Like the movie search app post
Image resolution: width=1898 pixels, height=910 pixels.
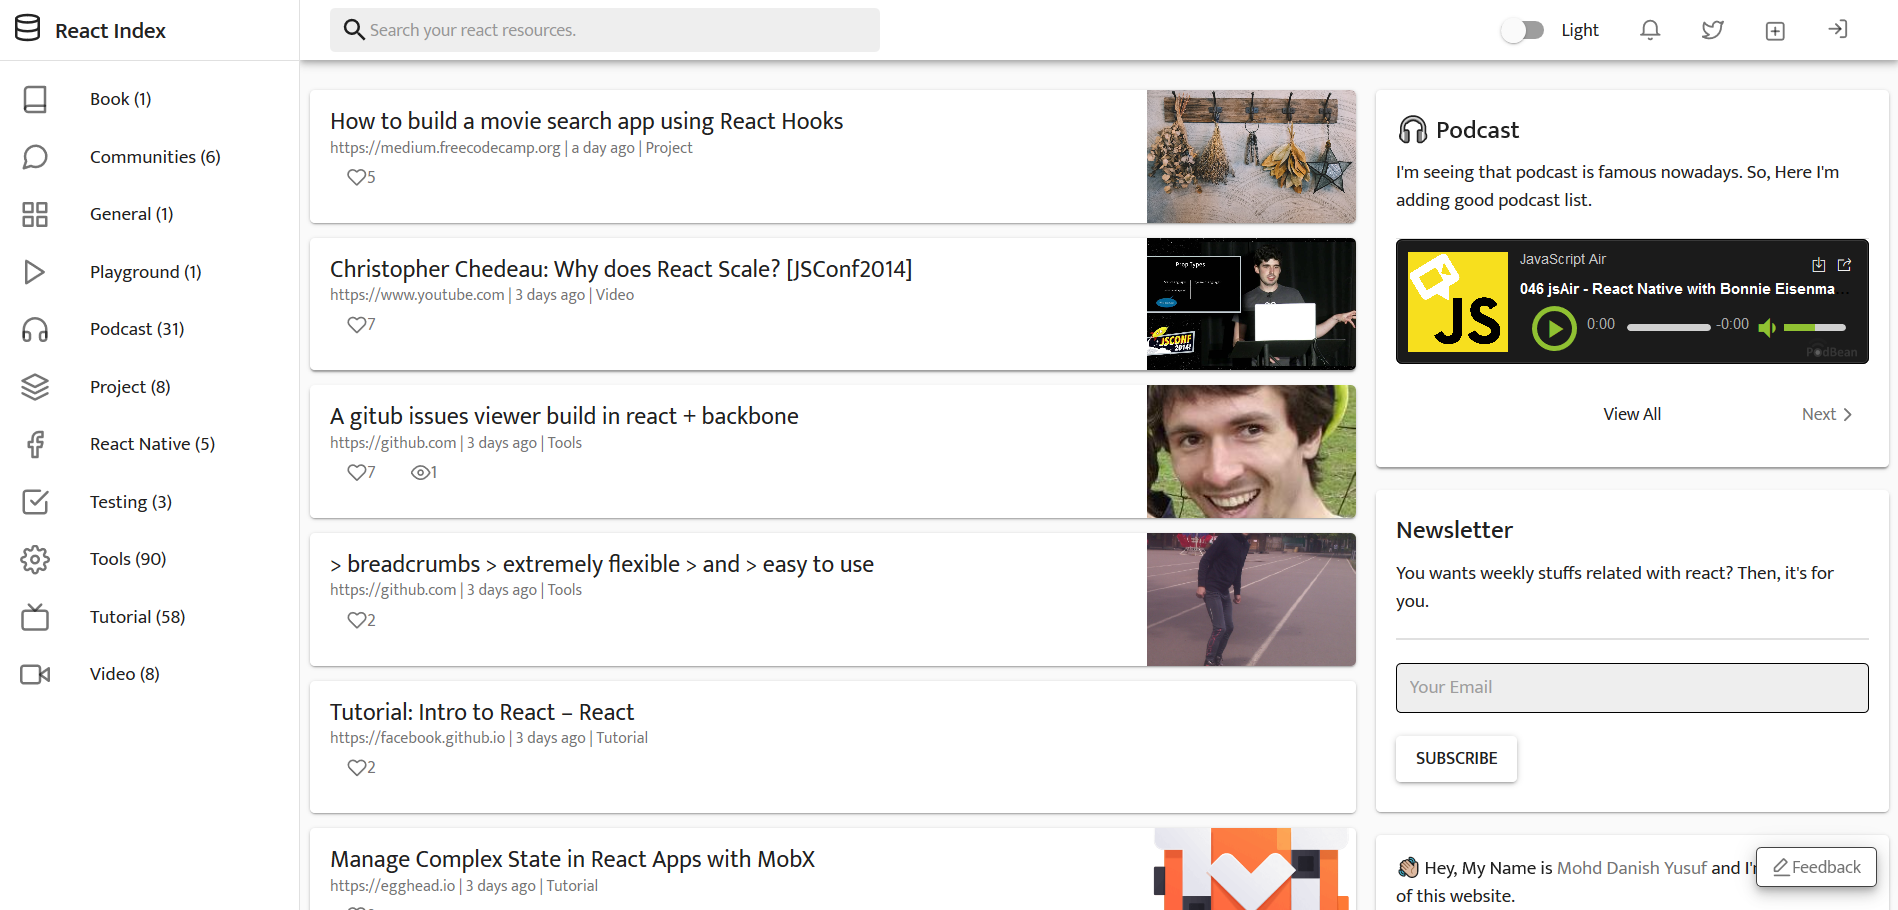pyautogui.click(x=357, y=177)
